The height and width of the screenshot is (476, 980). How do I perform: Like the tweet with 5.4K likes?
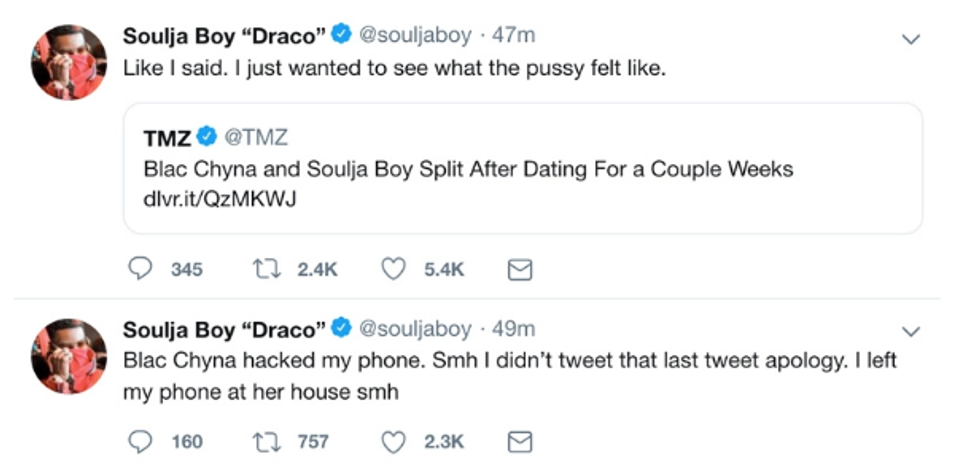[x=396, y=269]
